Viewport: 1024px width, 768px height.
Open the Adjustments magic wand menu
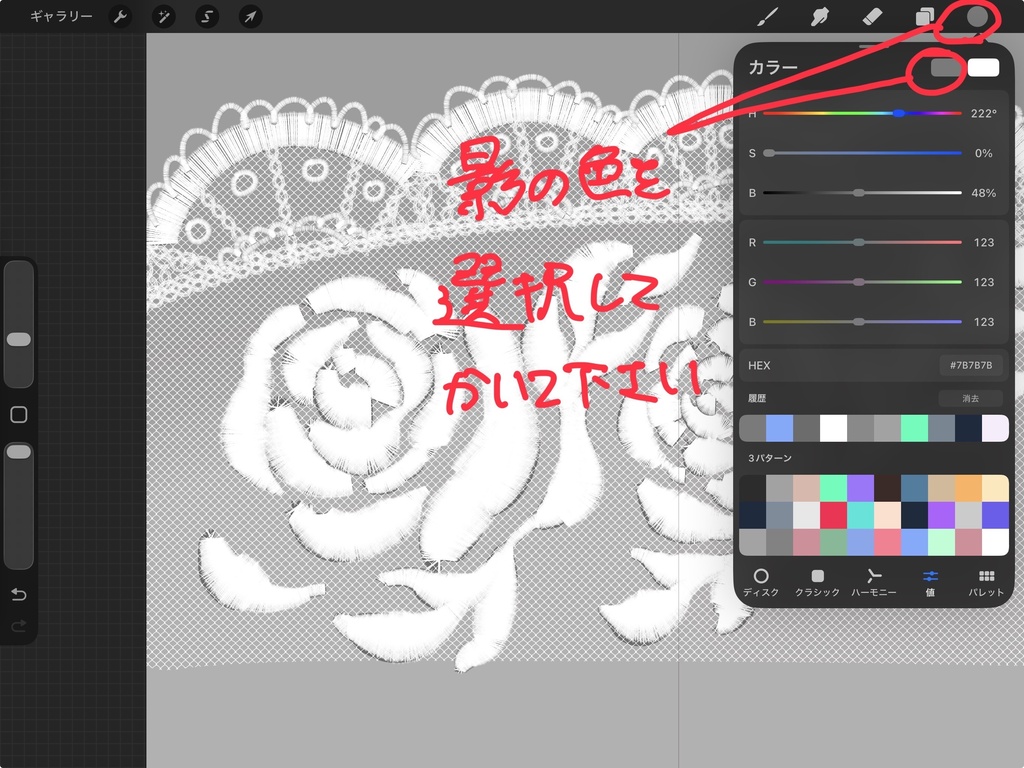point(163,16)
